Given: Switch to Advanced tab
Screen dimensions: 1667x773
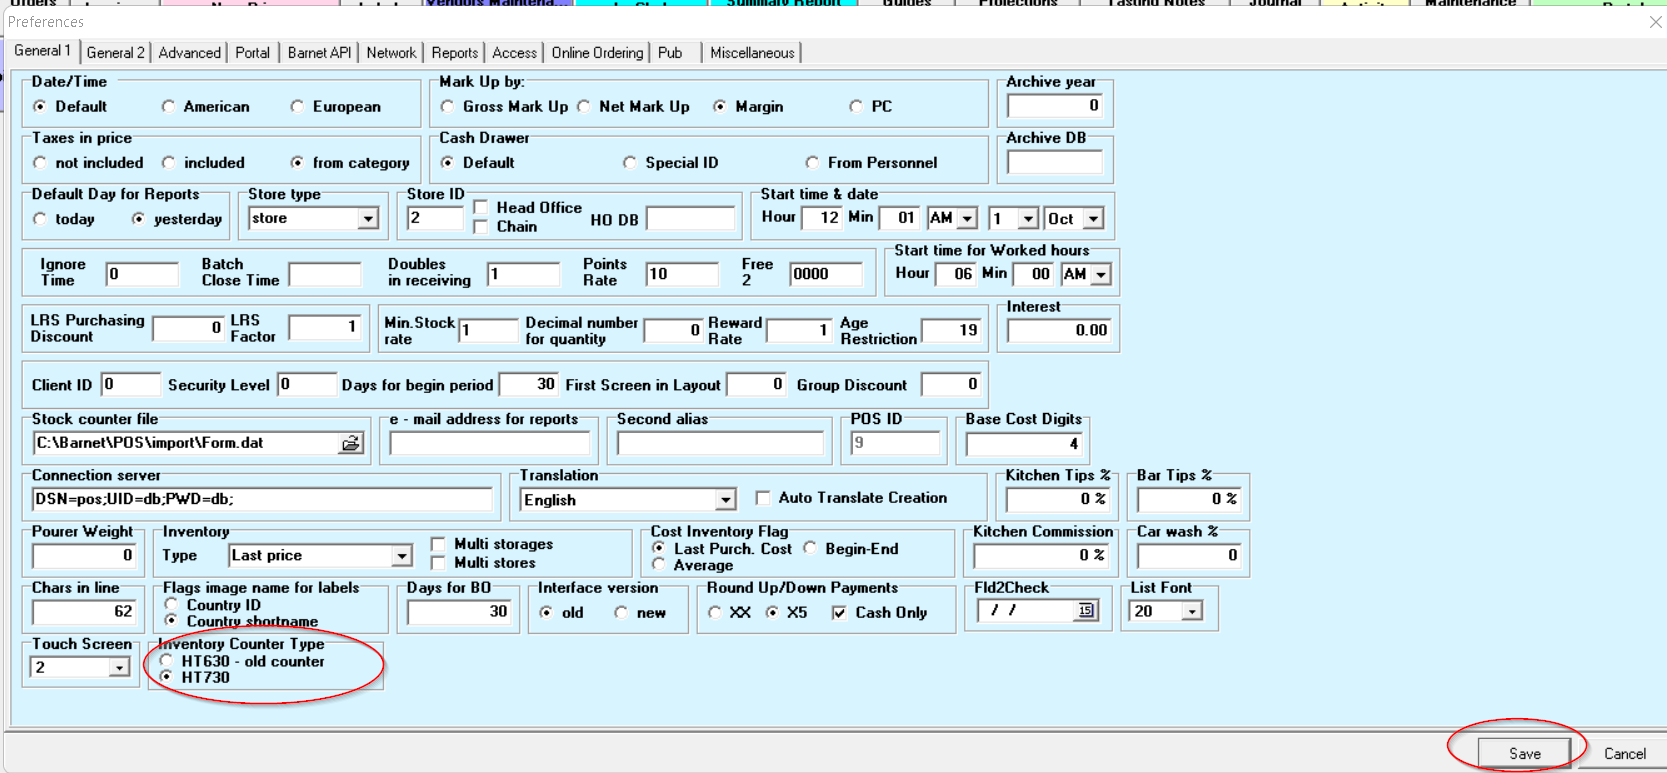Looking at the screenshot, I should click(189, 53).
